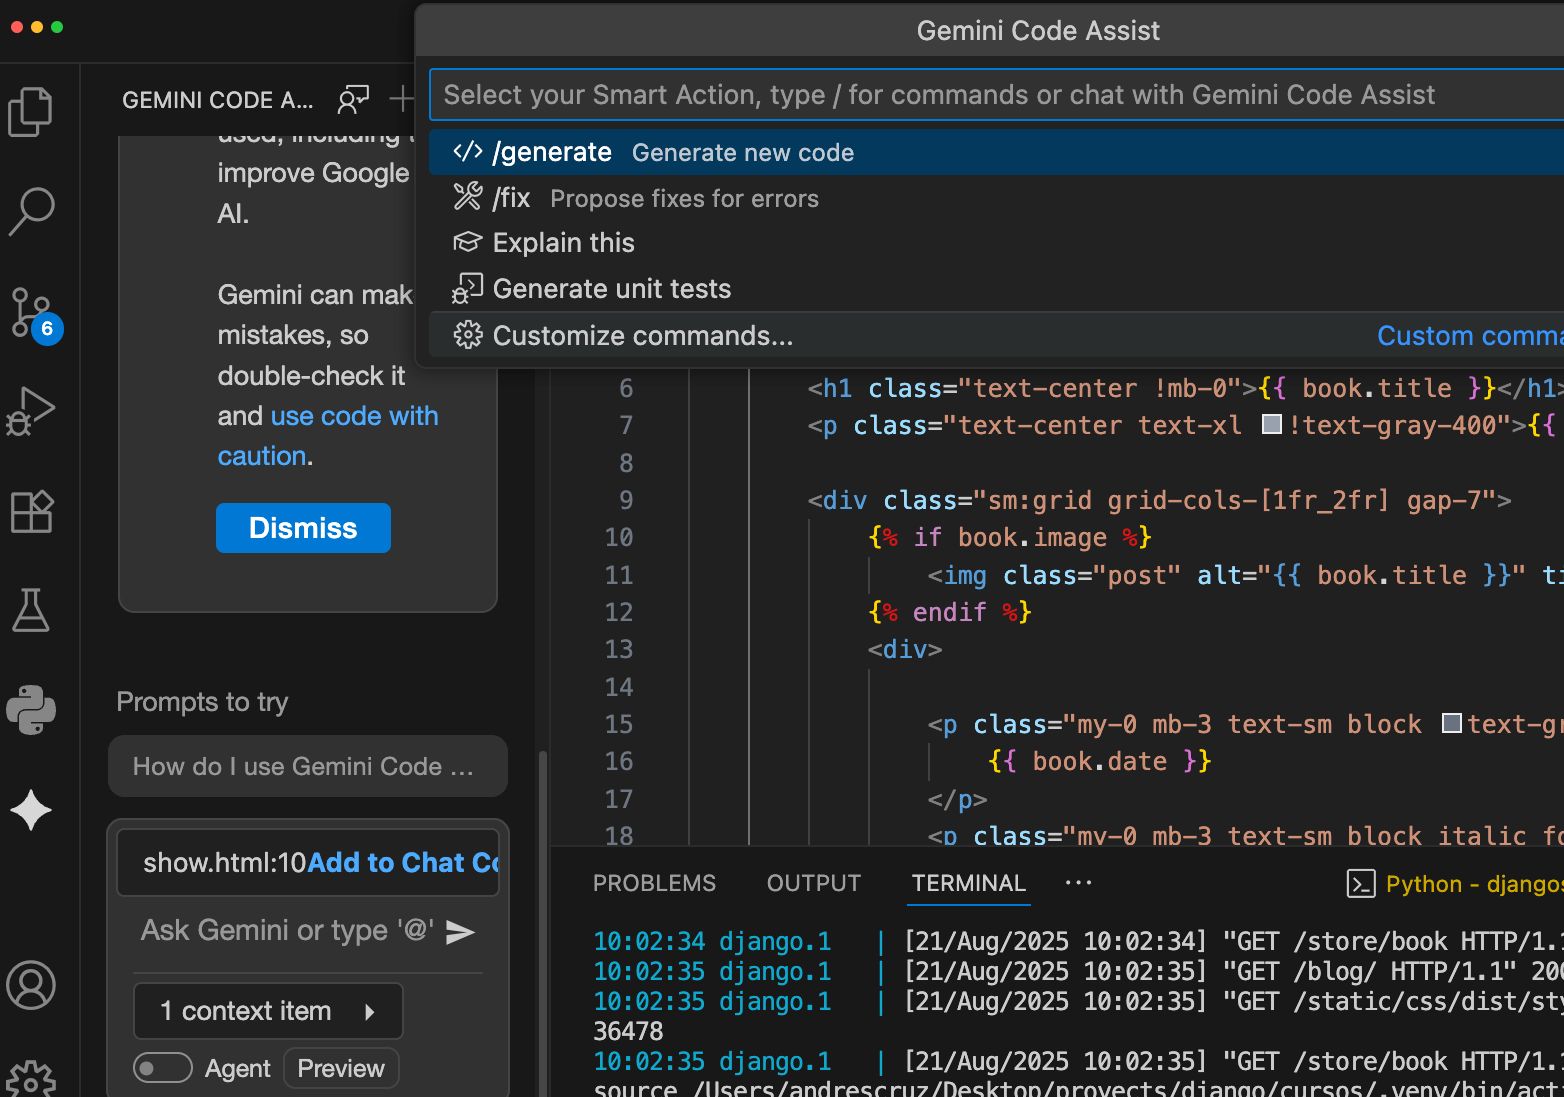Click the Preview badge button

click(x=341, y=1068)
